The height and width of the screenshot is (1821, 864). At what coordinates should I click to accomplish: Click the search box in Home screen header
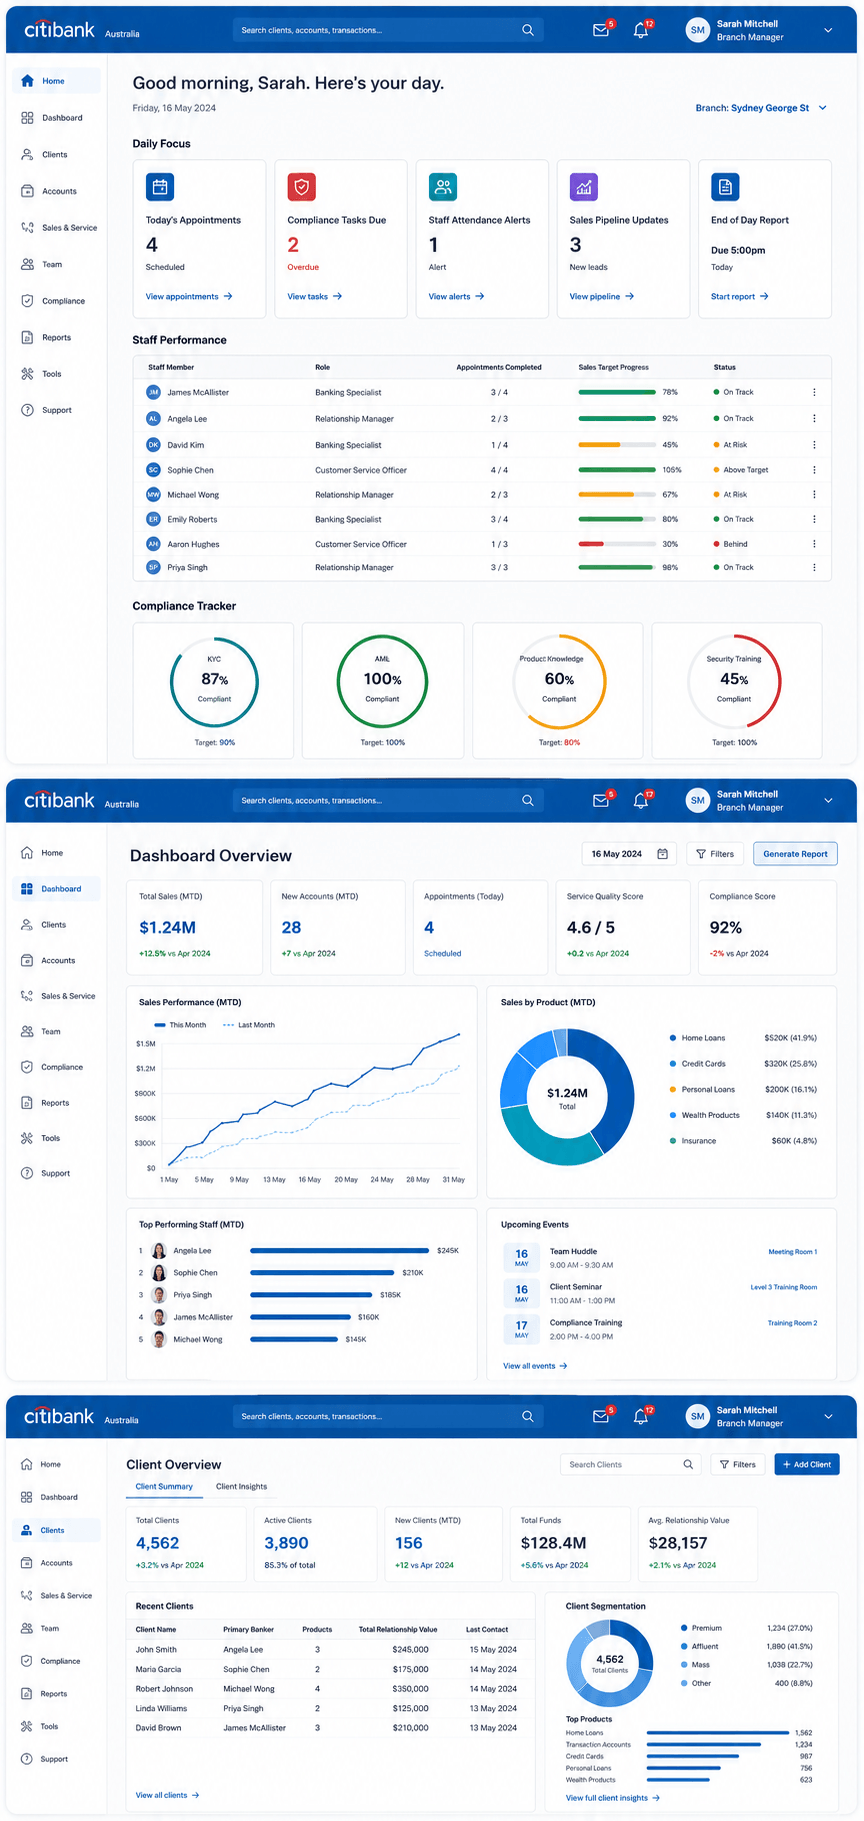389,30
